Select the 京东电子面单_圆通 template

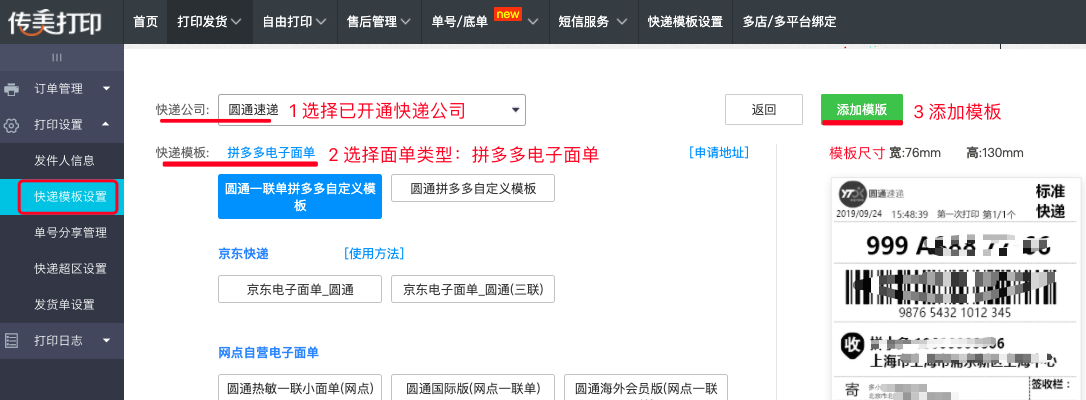(x=300, y=289)
